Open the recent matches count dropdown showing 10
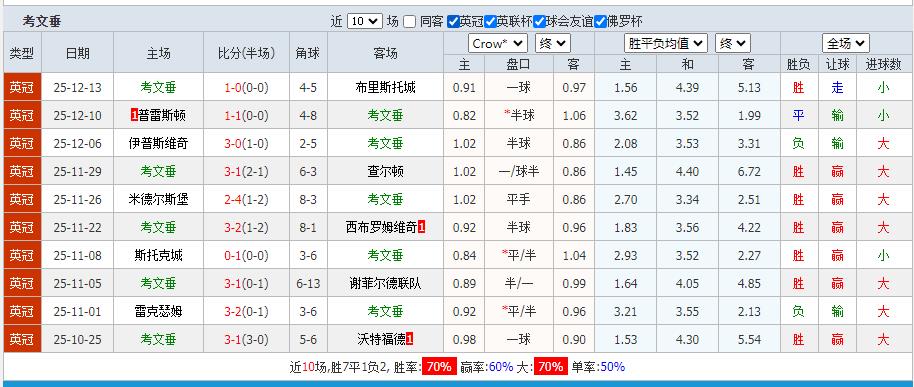Screen dimensions: 914x387 click(364, 22)
